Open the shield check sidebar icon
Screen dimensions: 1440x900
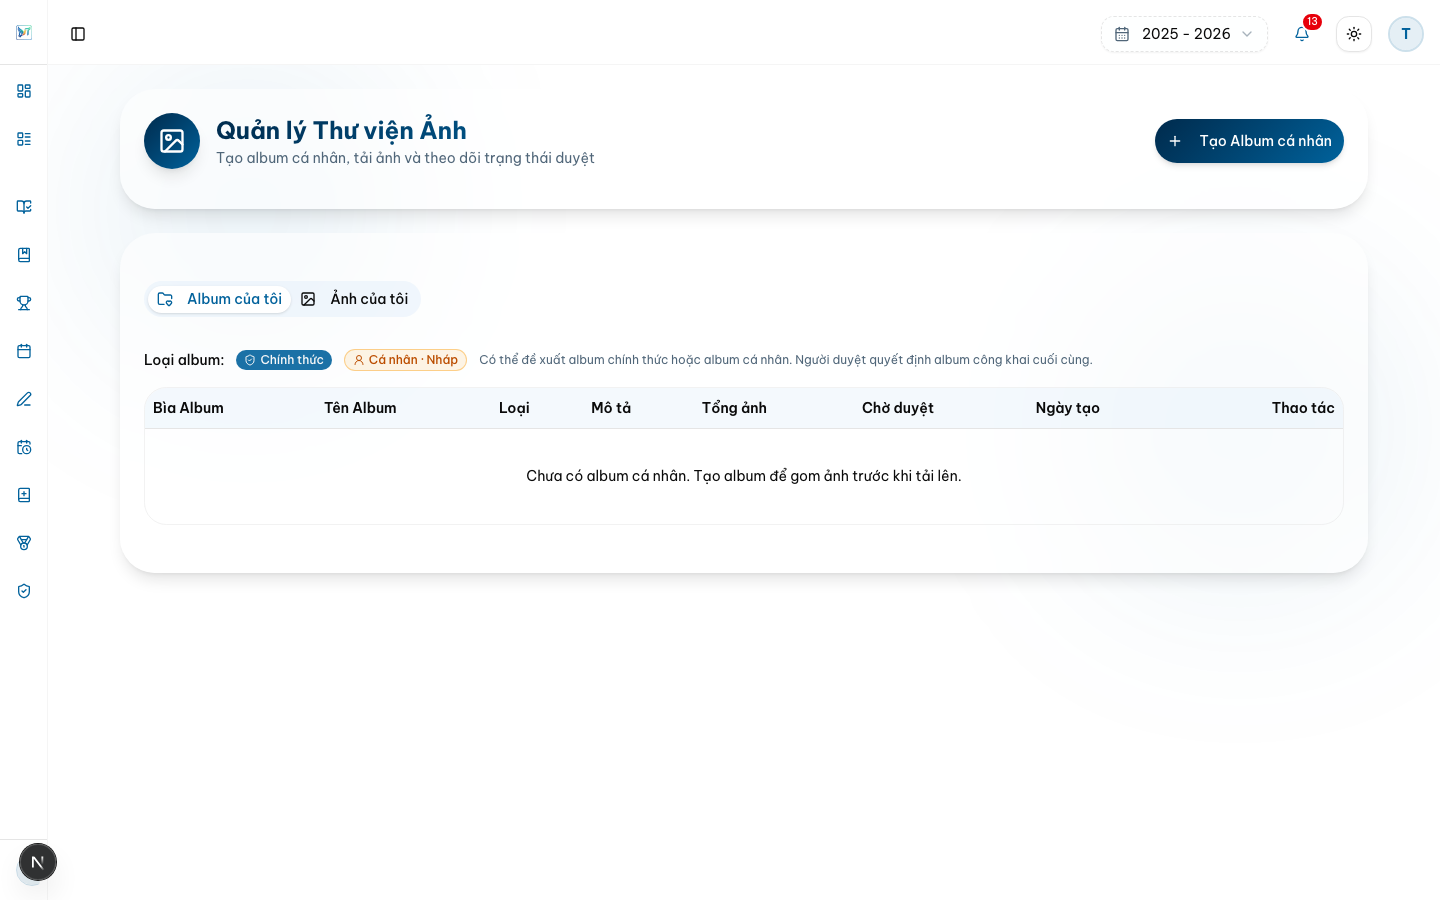click(24, 591)
